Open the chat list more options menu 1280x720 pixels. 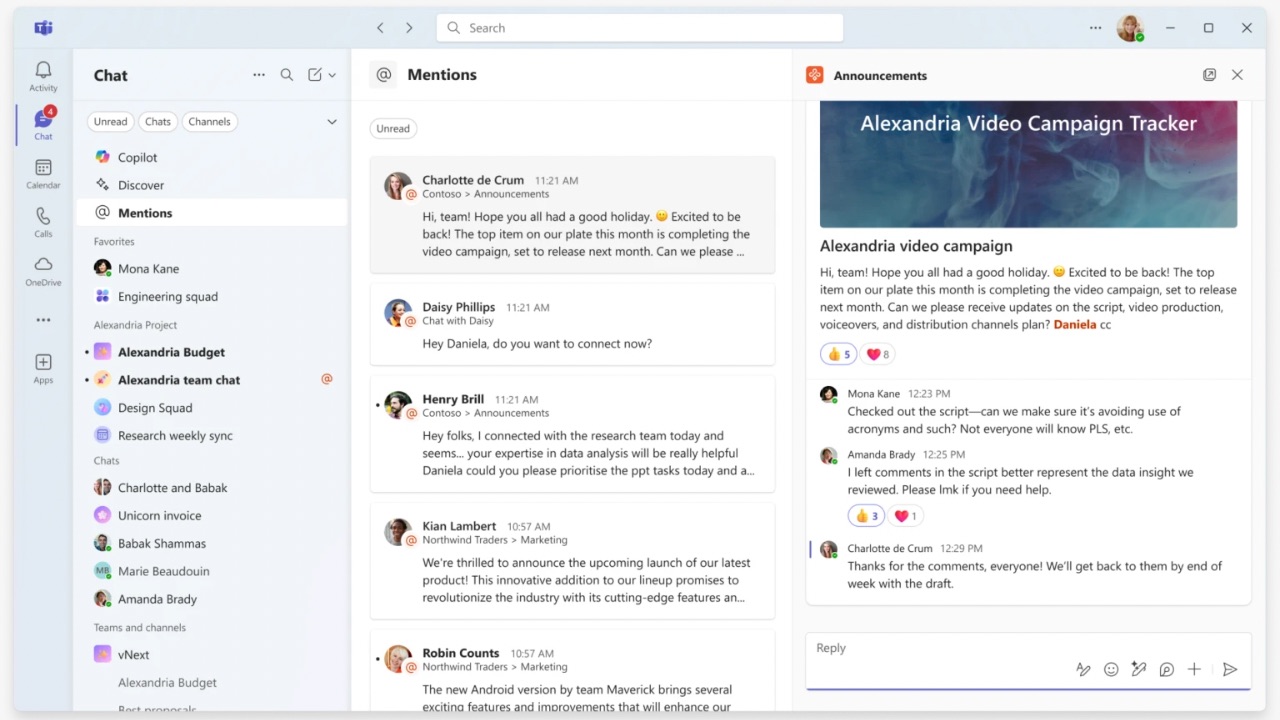pyautogui.click(x=259, y=75)
